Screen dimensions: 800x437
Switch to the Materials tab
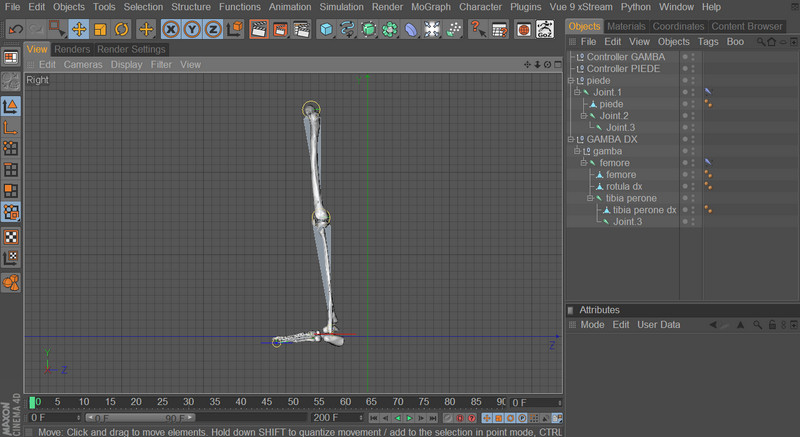click(626, 26)
